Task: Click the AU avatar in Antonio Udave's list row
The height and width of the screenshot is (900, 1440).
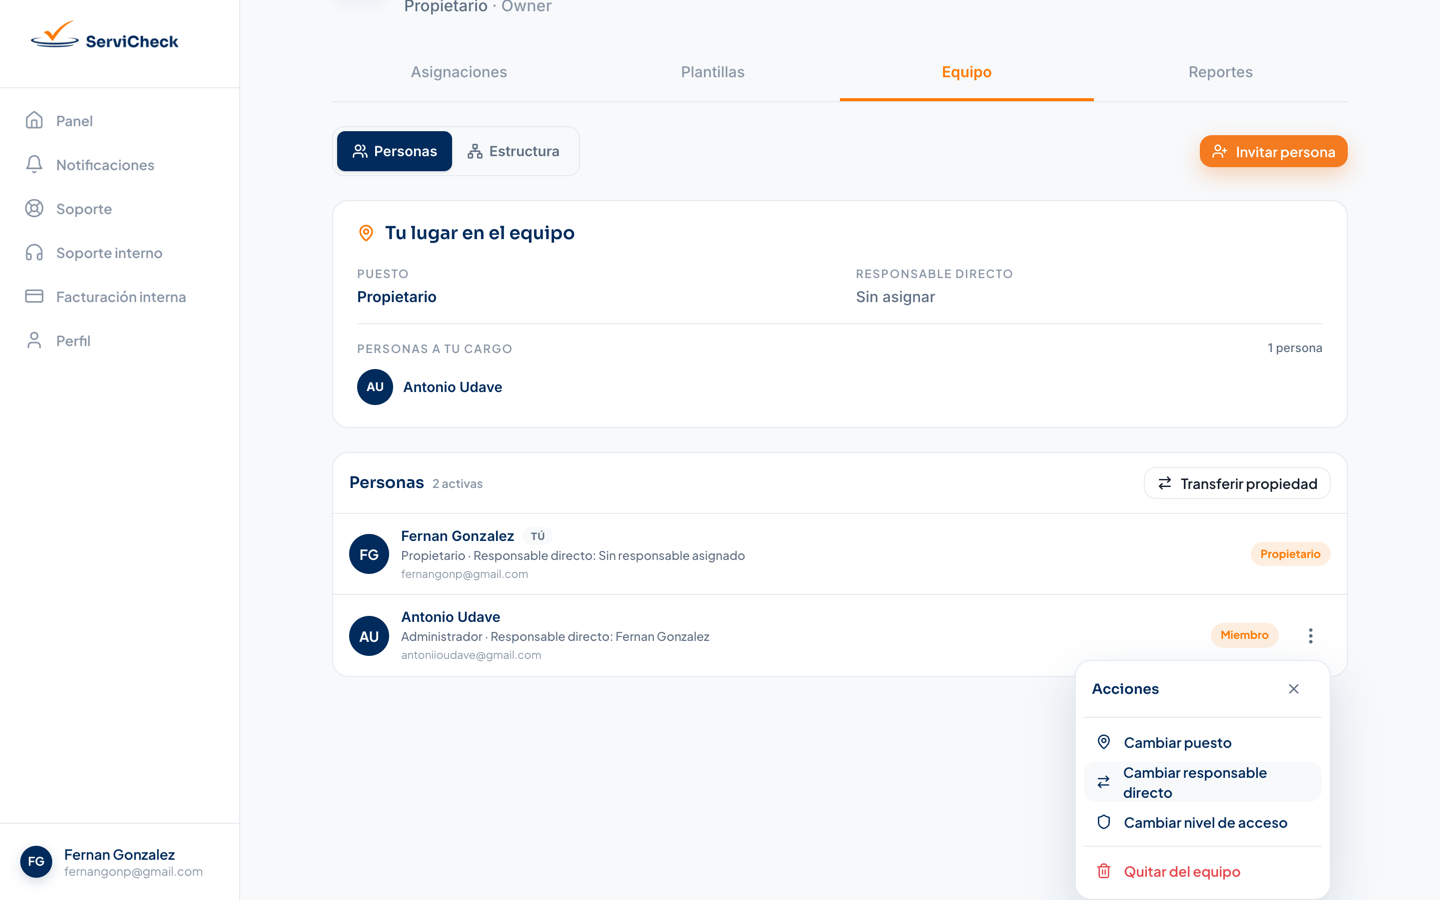Action: [x=369, y=636]
